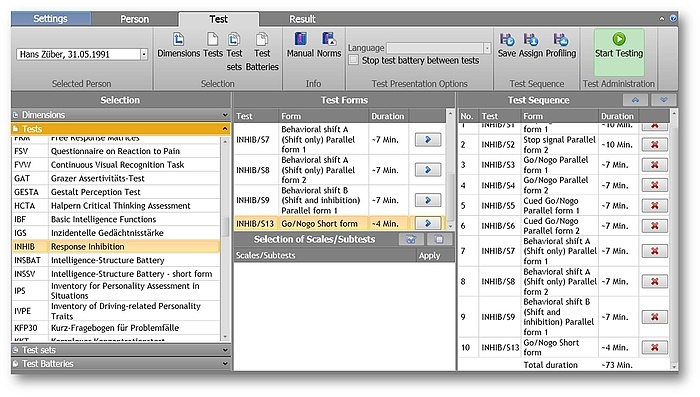Open the Test Batteries icon in ribbon
Image resolution: width=700 pixels, height=397 pixels.
(x=262, y=51)
